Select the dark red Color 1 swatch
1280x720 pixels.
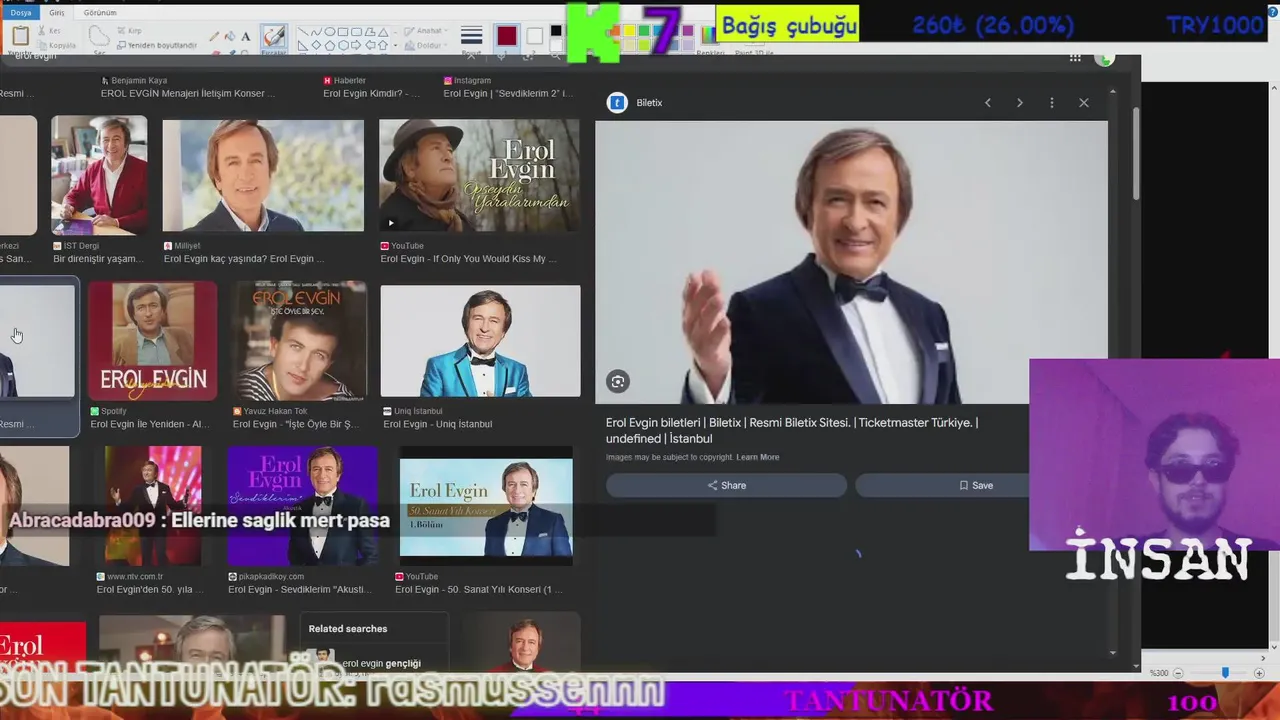pos(507,36)
